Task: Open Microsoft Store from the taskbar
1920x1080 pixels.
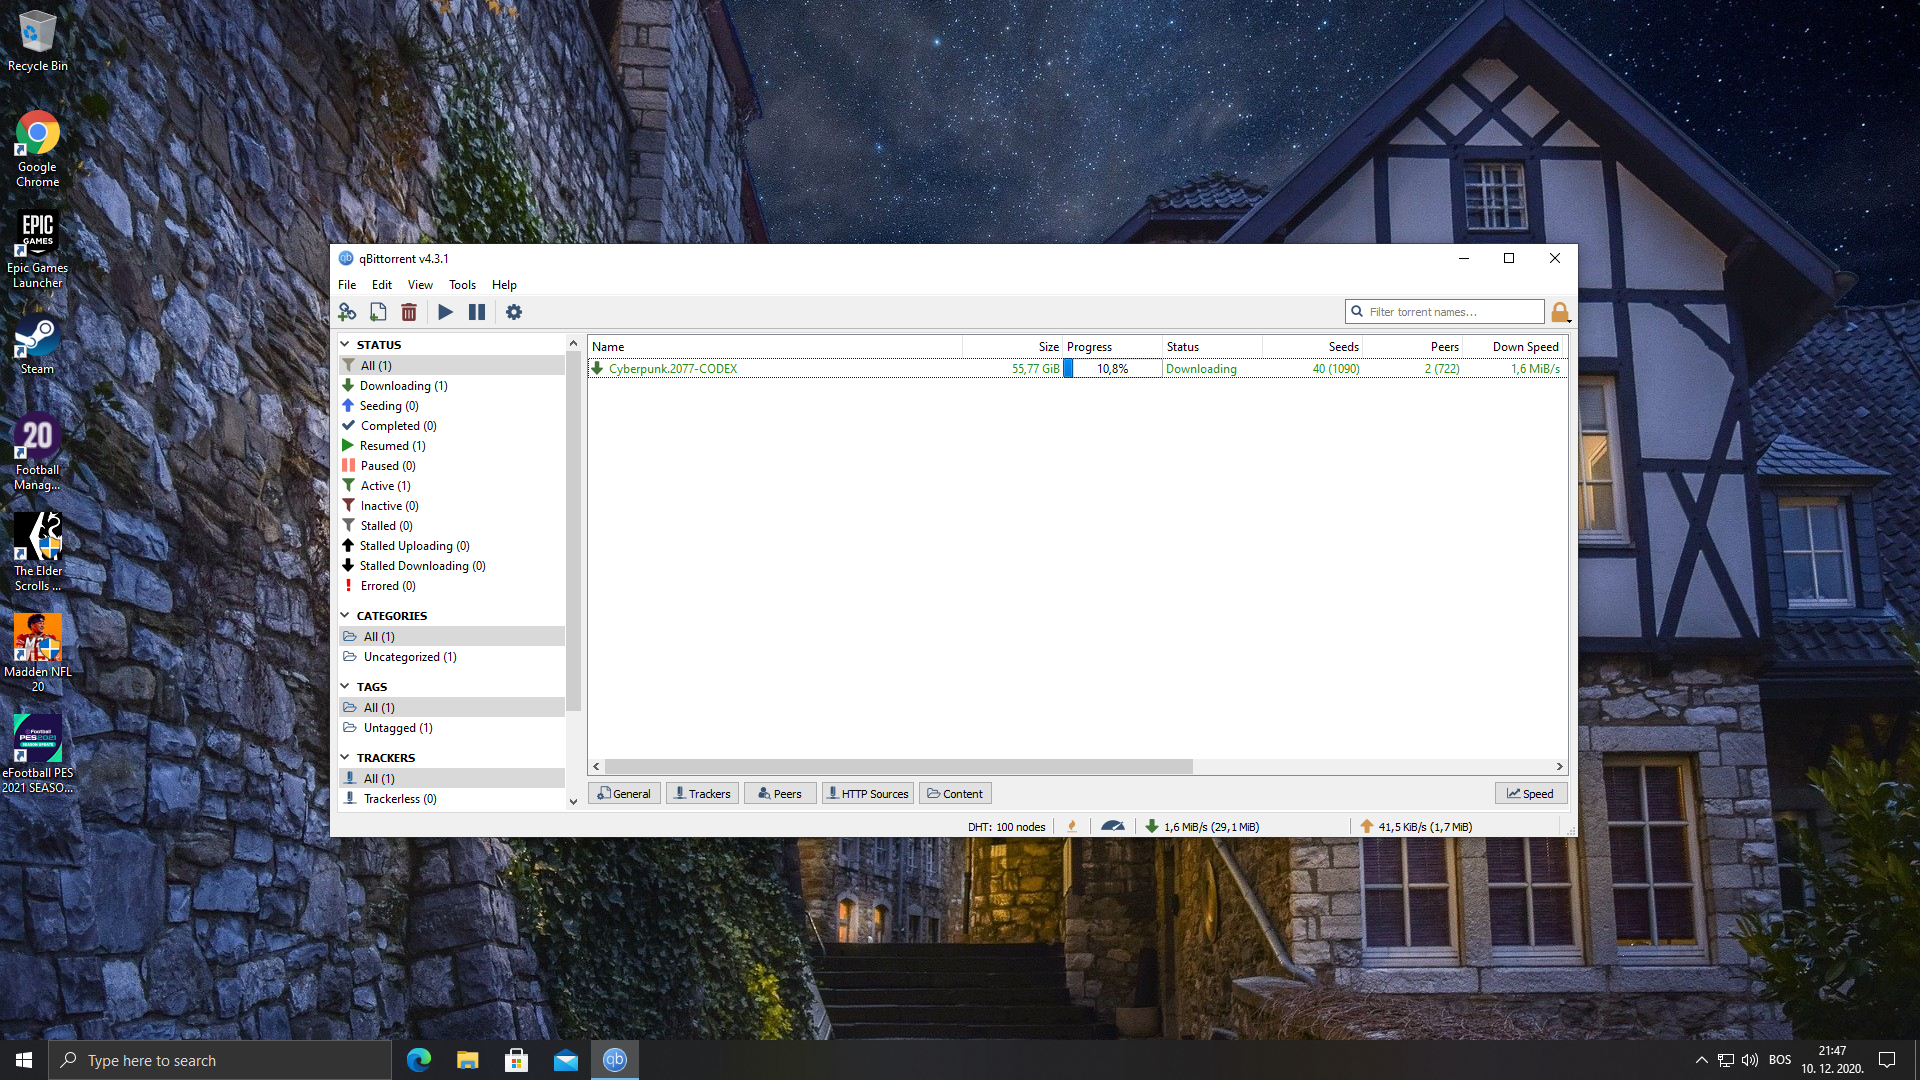Action: pos(517,1060)
